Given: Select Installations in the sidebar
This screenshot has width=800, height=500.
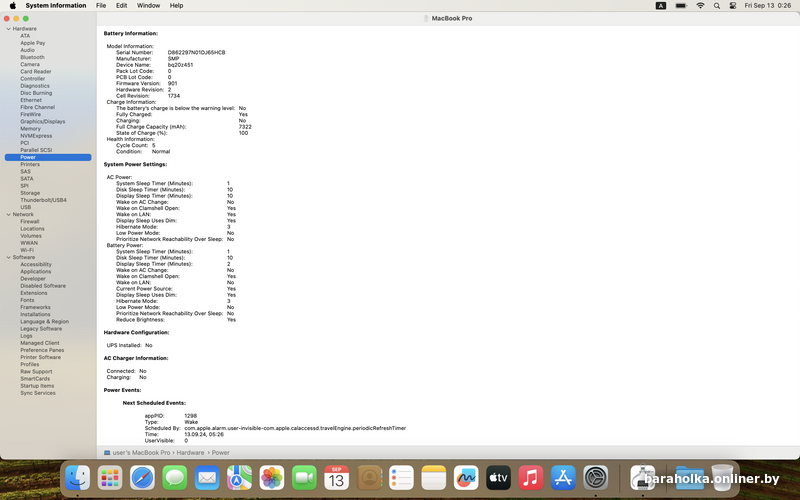Looking at the screenshot, I should 35,315.
